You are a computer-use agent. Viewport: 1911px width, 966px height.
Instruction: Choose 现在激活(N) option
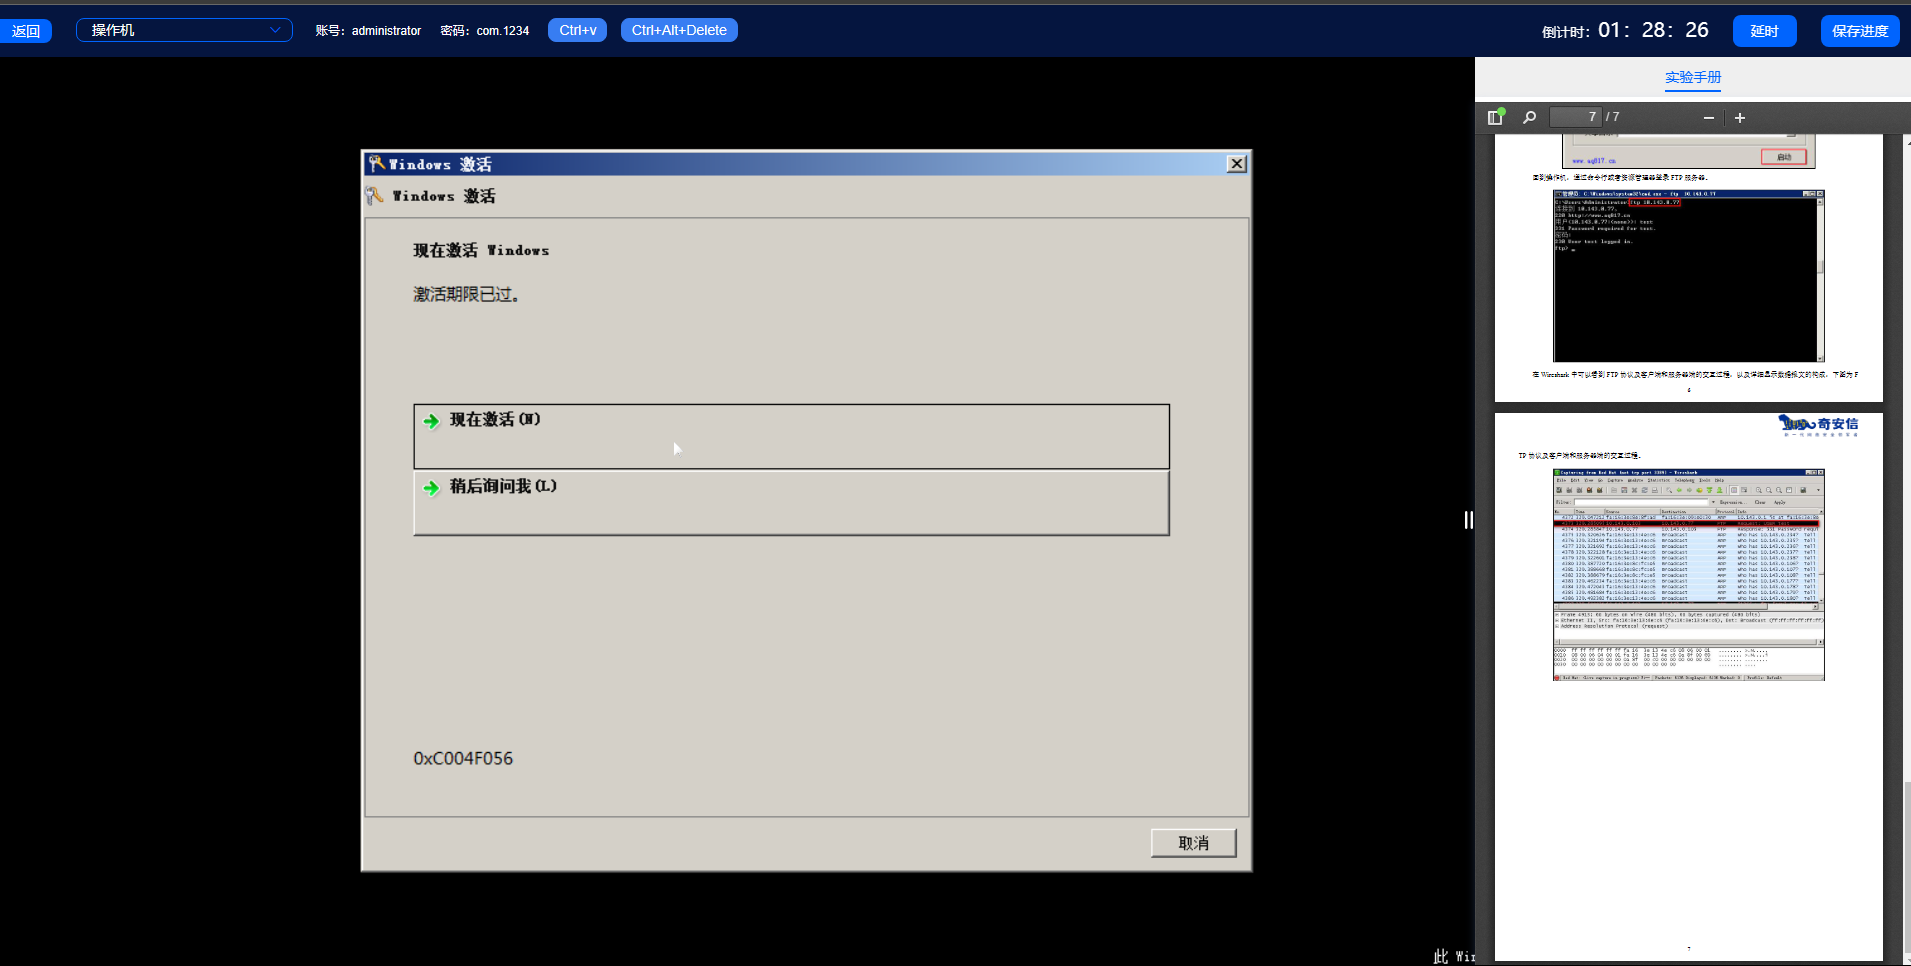[791, 436]
